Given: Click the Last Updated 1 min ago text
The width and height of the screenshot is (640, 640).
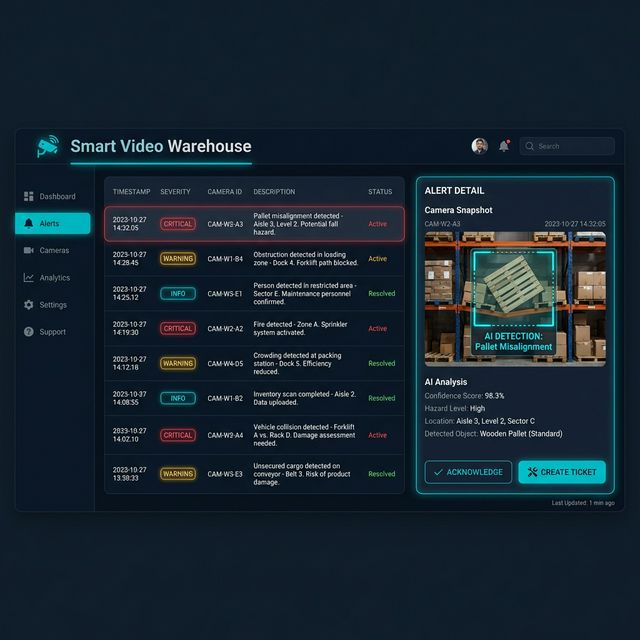Looking at the screenshot, I should point(583,503).
